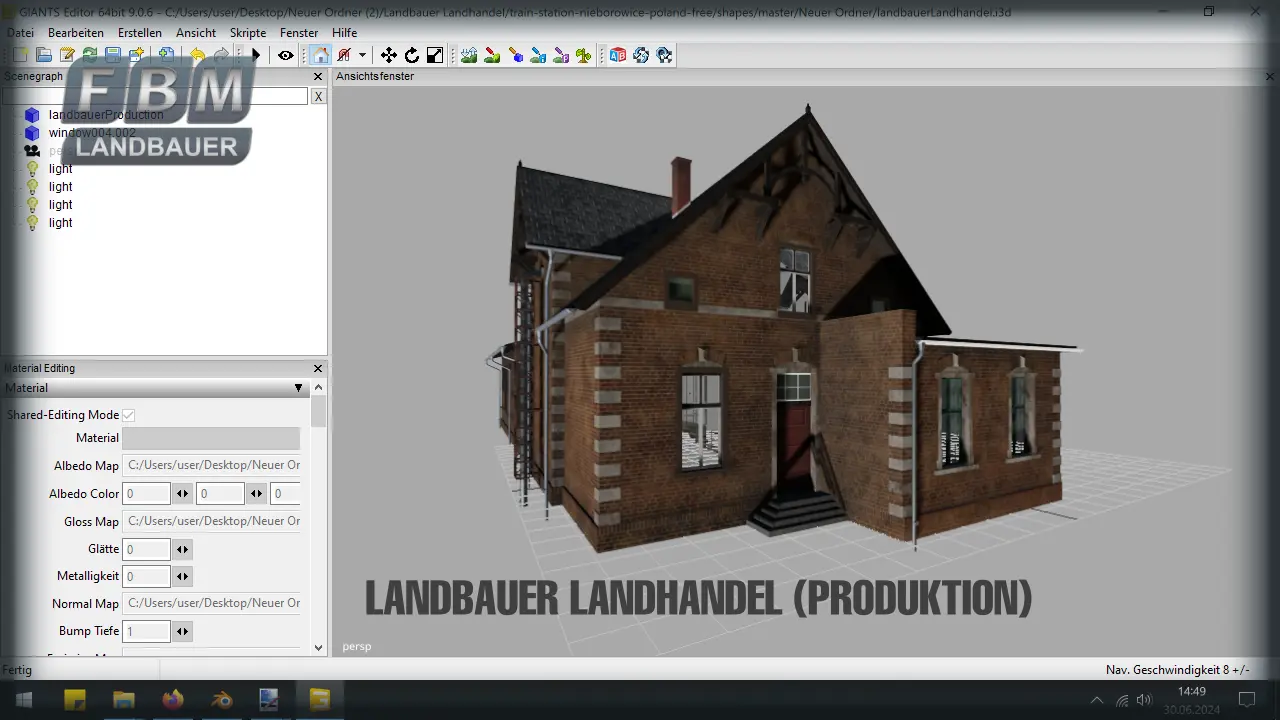Open the dropdown arrow beside crossed-out icon
This screenshot has width=1280, height=720.
coord(362,55)
